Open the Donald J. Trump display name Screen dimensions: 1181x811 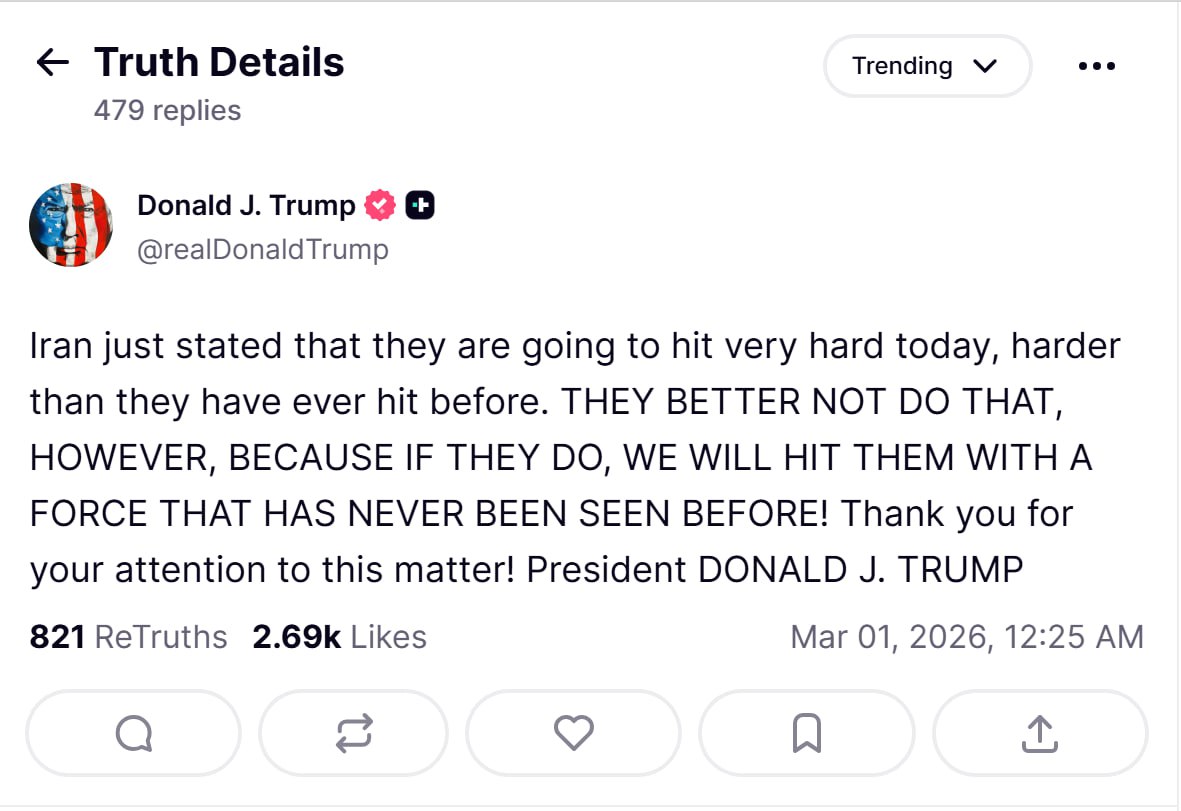click(246, 206)
